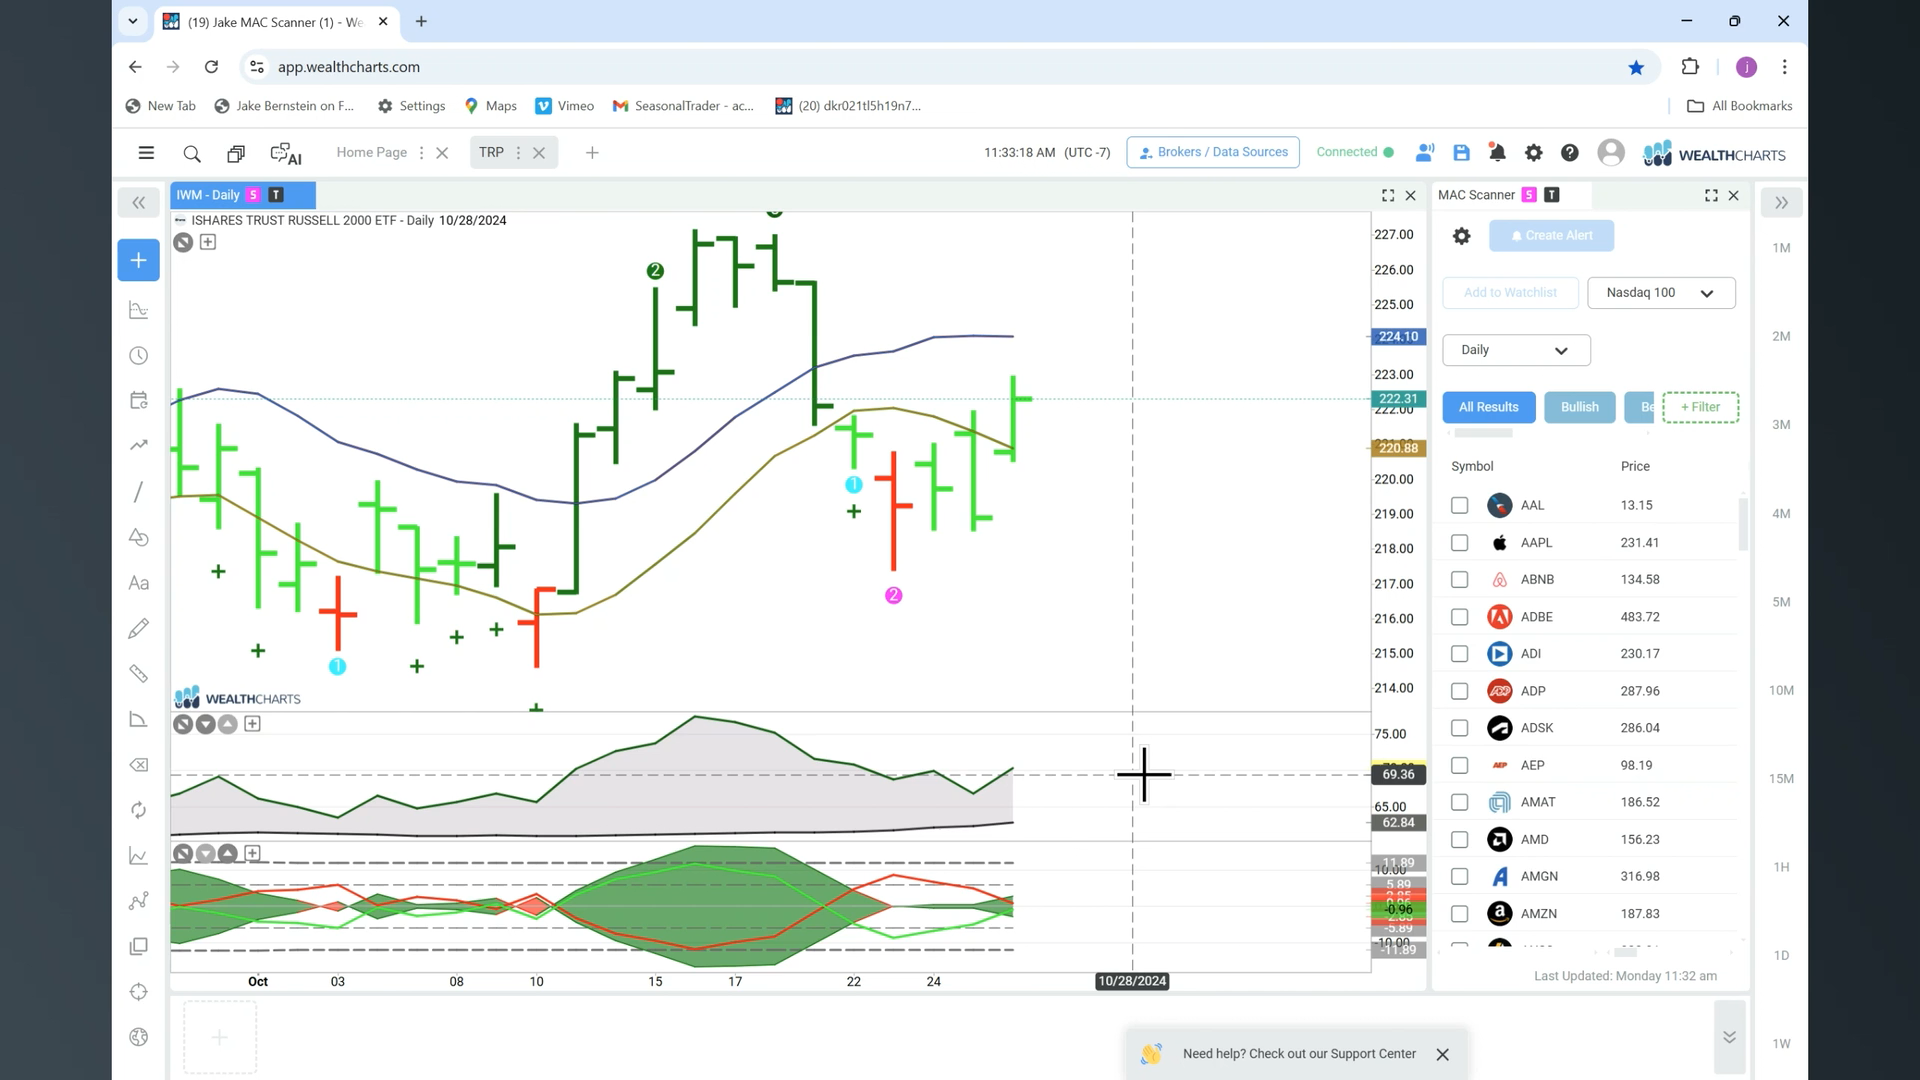This screenshot has width=1920, height=1080.
Task: Open the Home Page tab options menu
Action: 421,153
